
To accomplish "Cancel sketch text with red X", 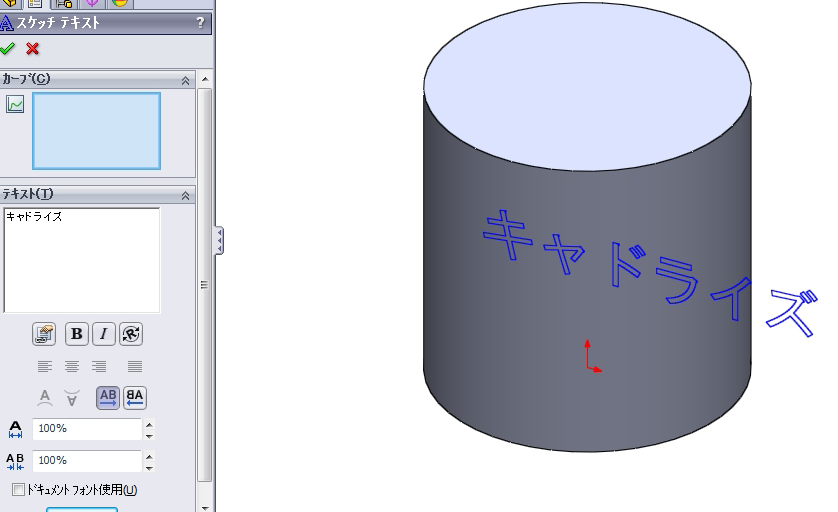I will coord(33,49).
